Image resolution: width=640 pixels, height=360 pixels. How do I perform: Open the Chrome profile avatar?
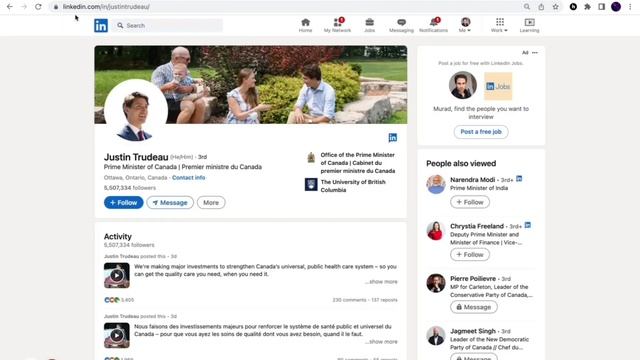pos(616,7)
